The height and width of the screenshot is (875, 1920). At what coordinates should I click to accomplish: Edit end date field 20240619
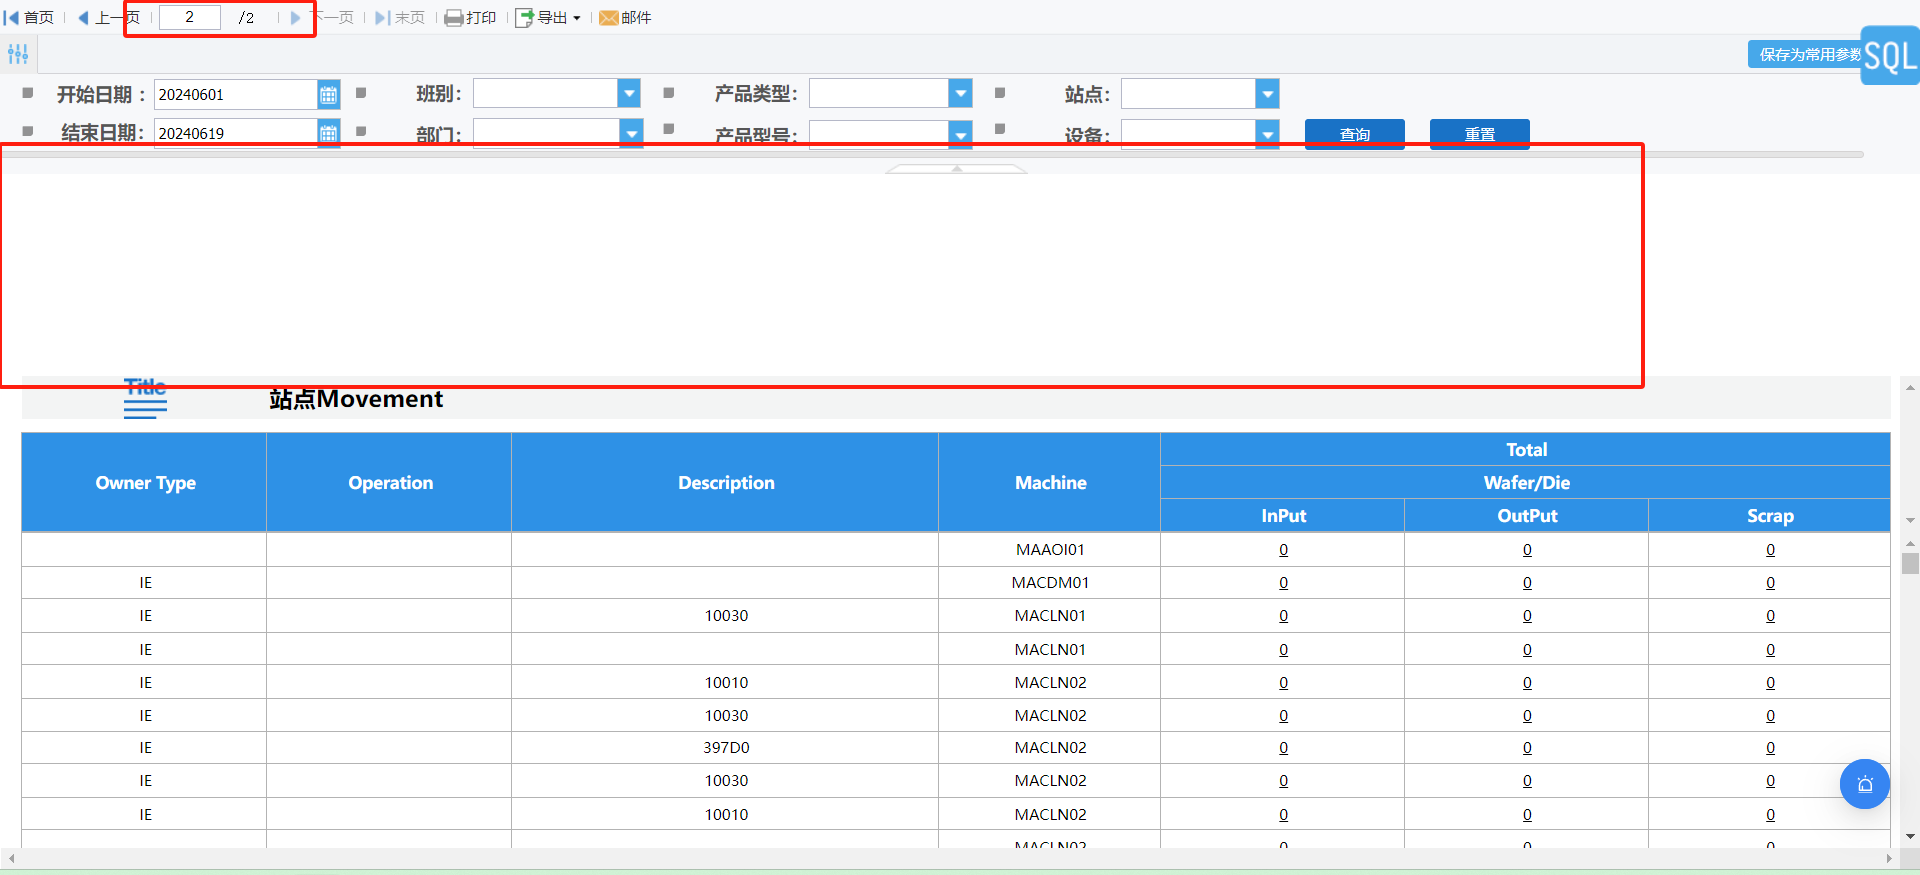pos(236,133)
